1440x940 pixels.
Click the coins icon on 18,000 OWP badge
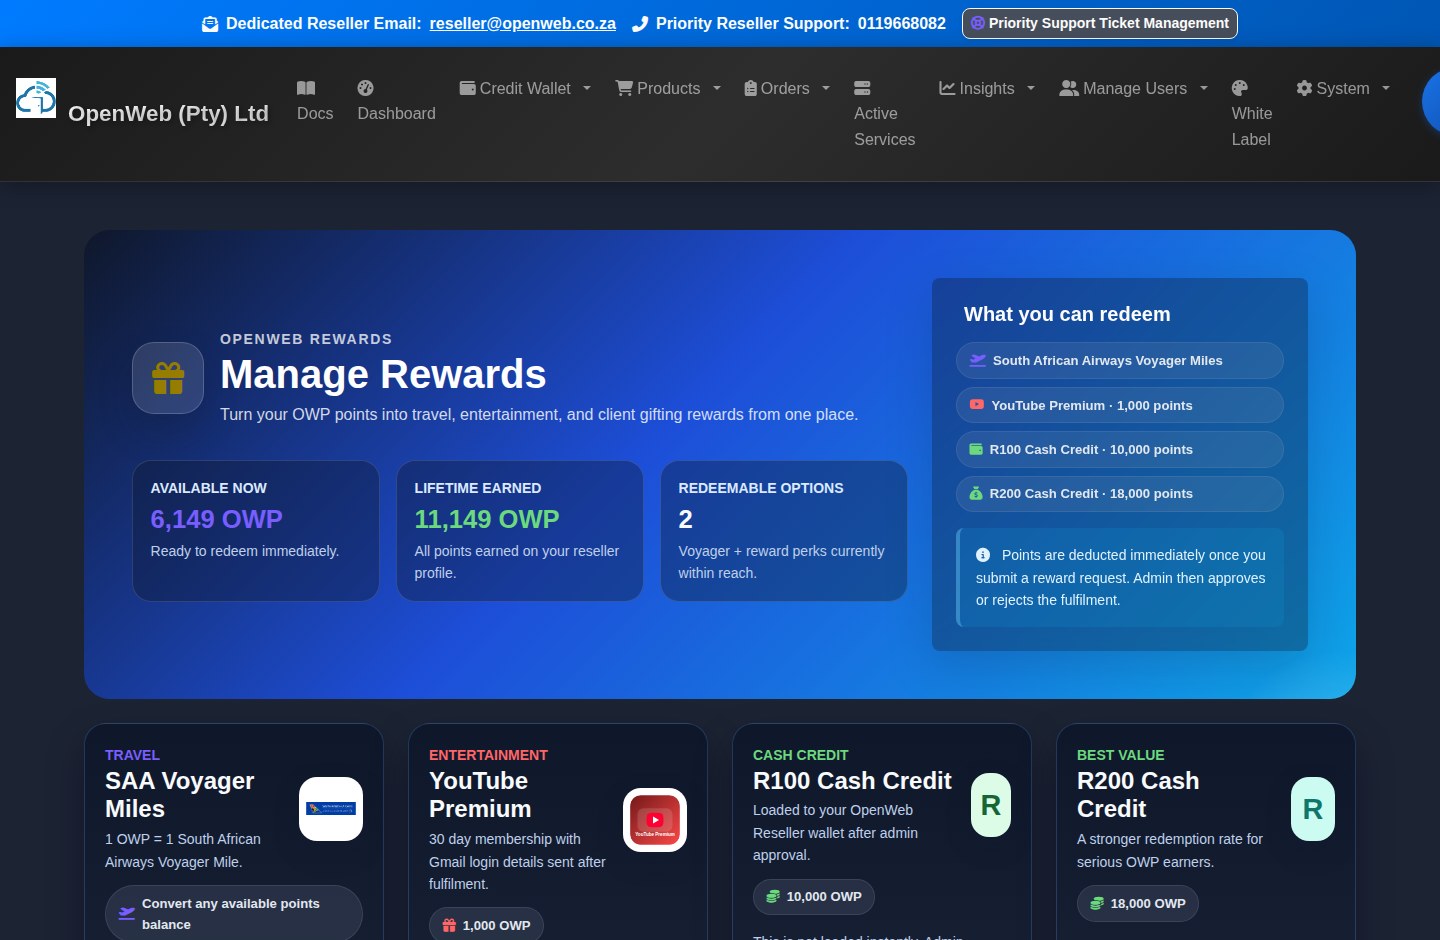pyautogui.click(x=1097, y=903)
